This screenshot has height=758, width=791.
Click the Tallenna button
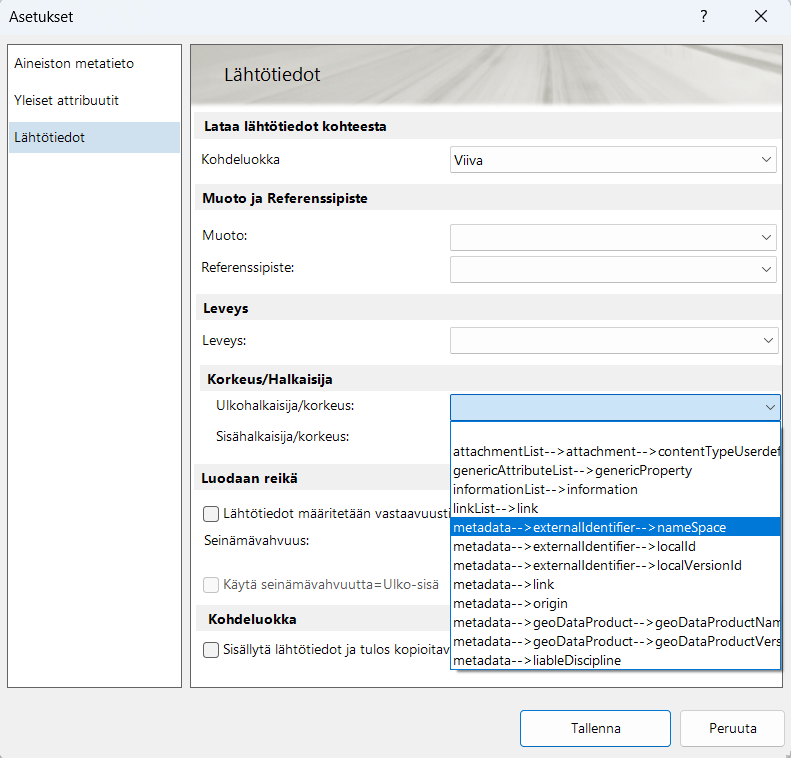[x=595, y=728]
